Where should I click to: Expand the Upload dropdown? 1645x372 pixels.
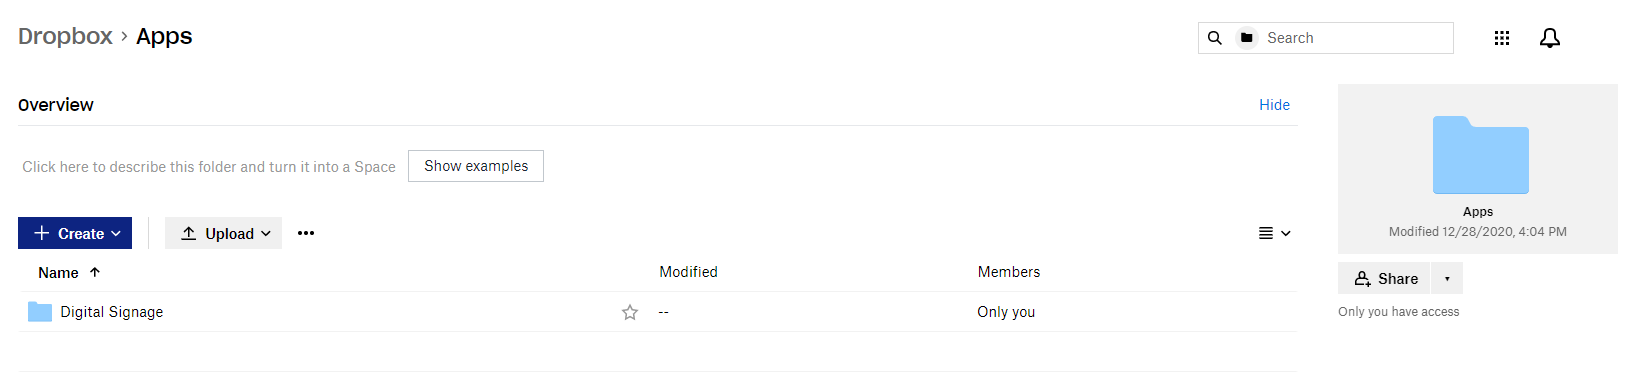[x=223, y=233]
